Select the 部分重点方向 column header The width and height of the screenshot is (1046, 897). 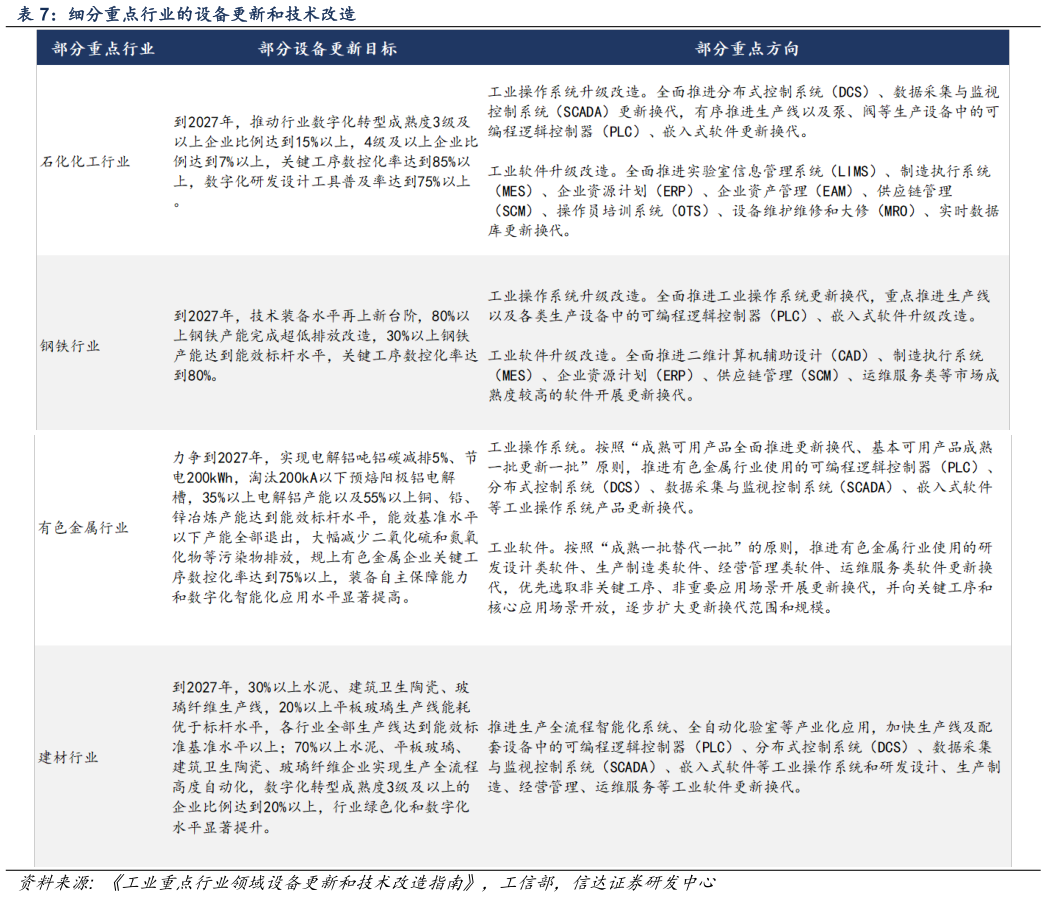(x=747, y=49)
